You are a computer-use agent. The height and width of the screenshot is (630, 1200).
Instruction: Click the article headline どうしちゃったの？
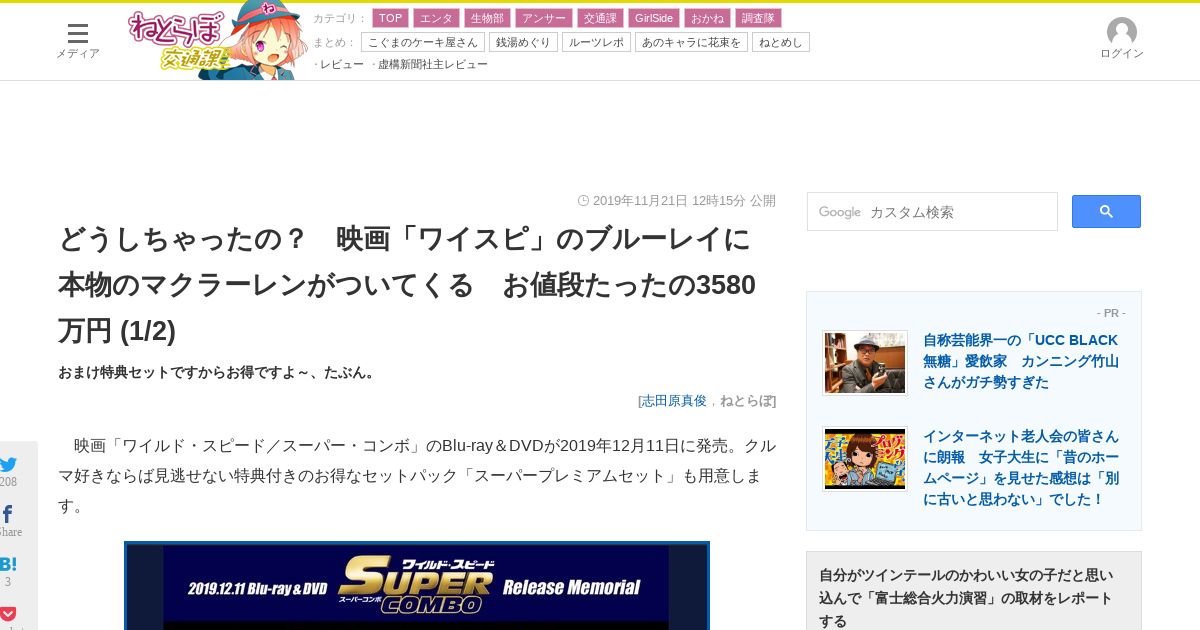click(407, 285)
